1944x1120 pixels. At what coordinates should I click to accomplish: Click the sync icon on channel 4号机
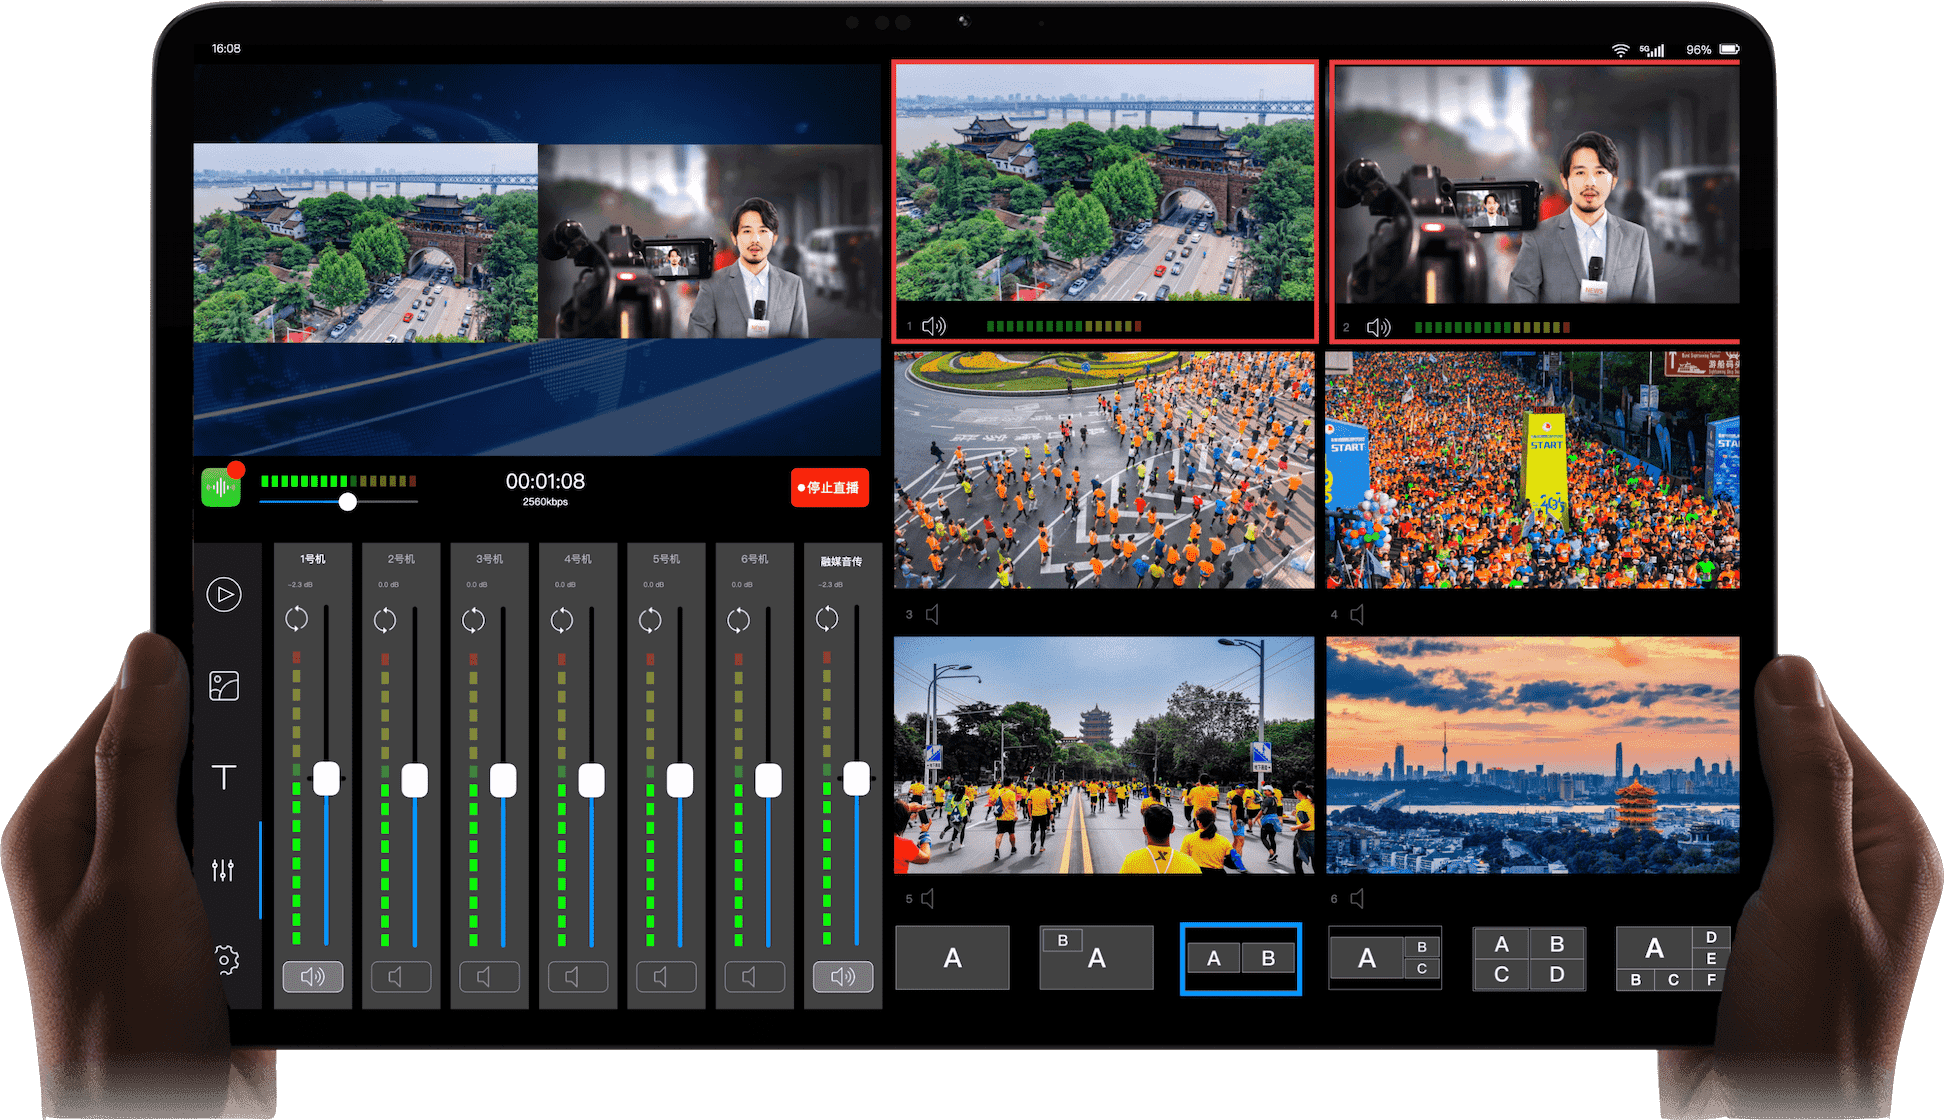[562, 620]
